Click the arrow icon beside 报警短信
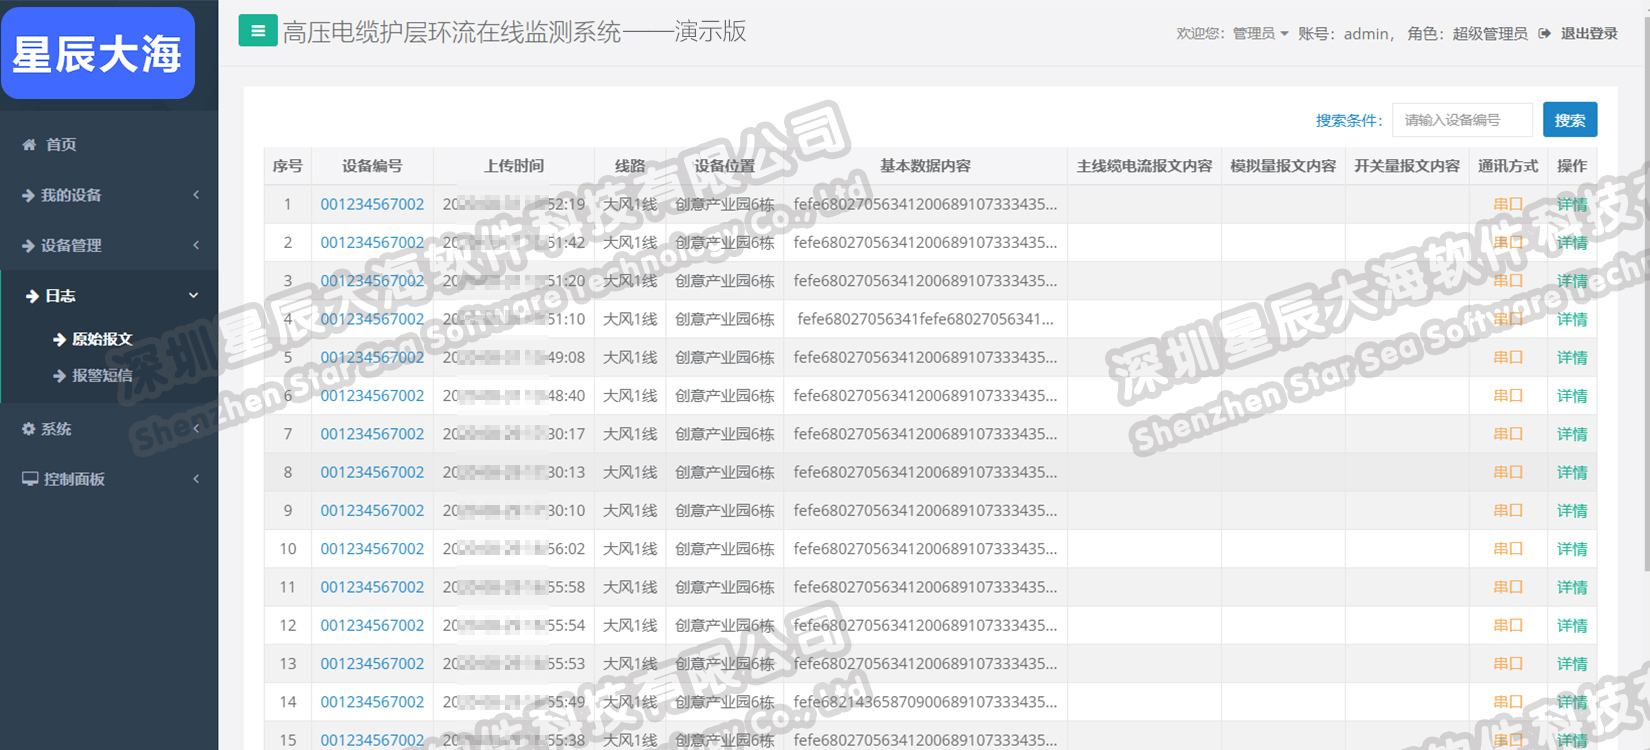The width and height of the screenshot is (1650, 750). coord(59,376)
